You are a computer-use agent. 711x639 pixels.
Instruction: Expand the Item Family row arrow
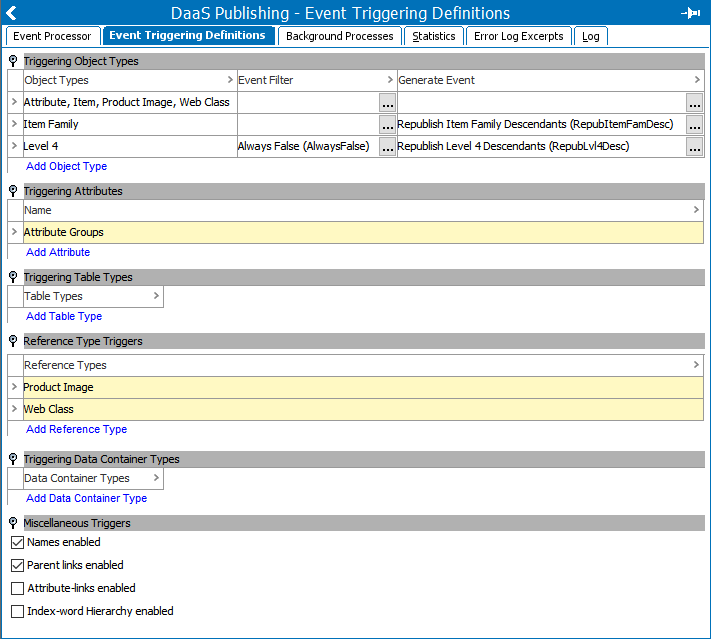click(15, 124)
